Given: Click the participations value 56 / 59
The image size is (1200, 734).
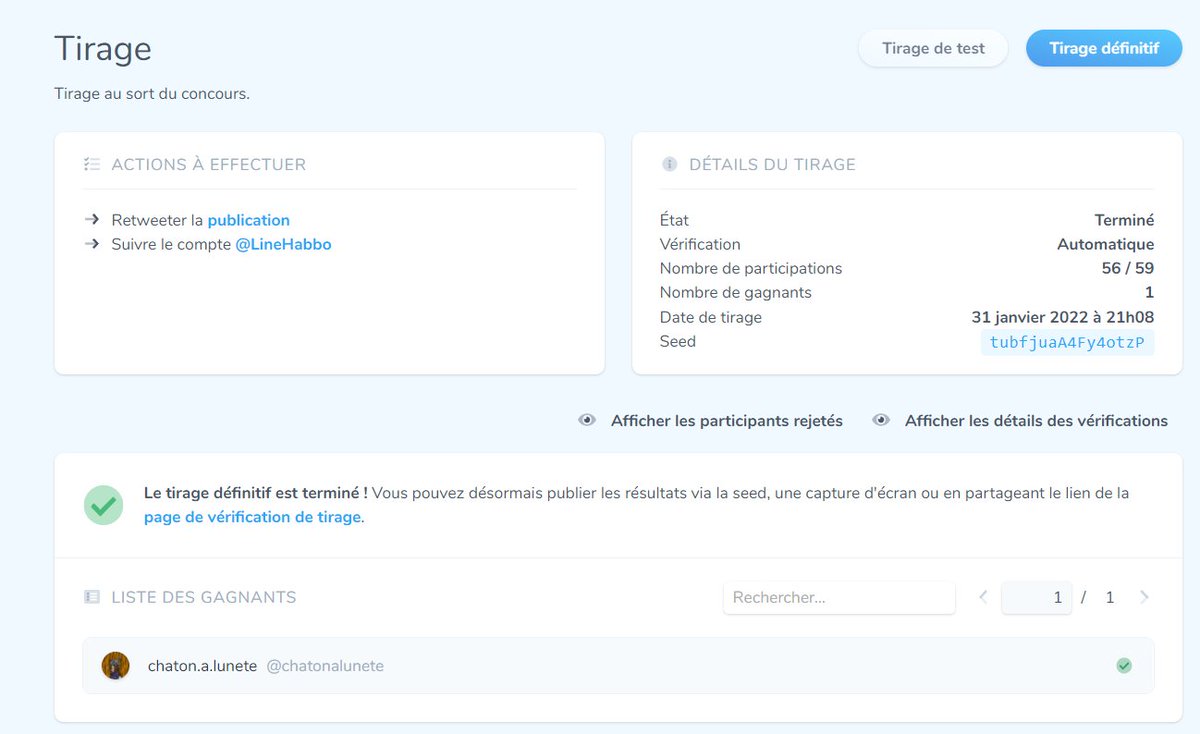Looking at the screenshot, I should (1128, 269).
